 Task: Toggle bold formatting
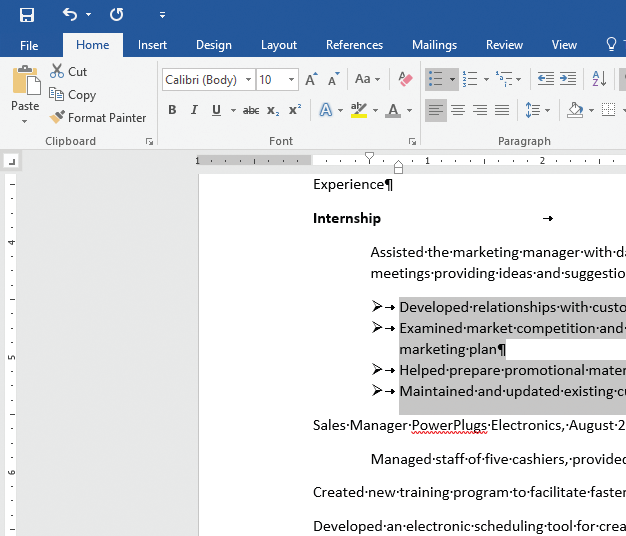tap(172, 110)
